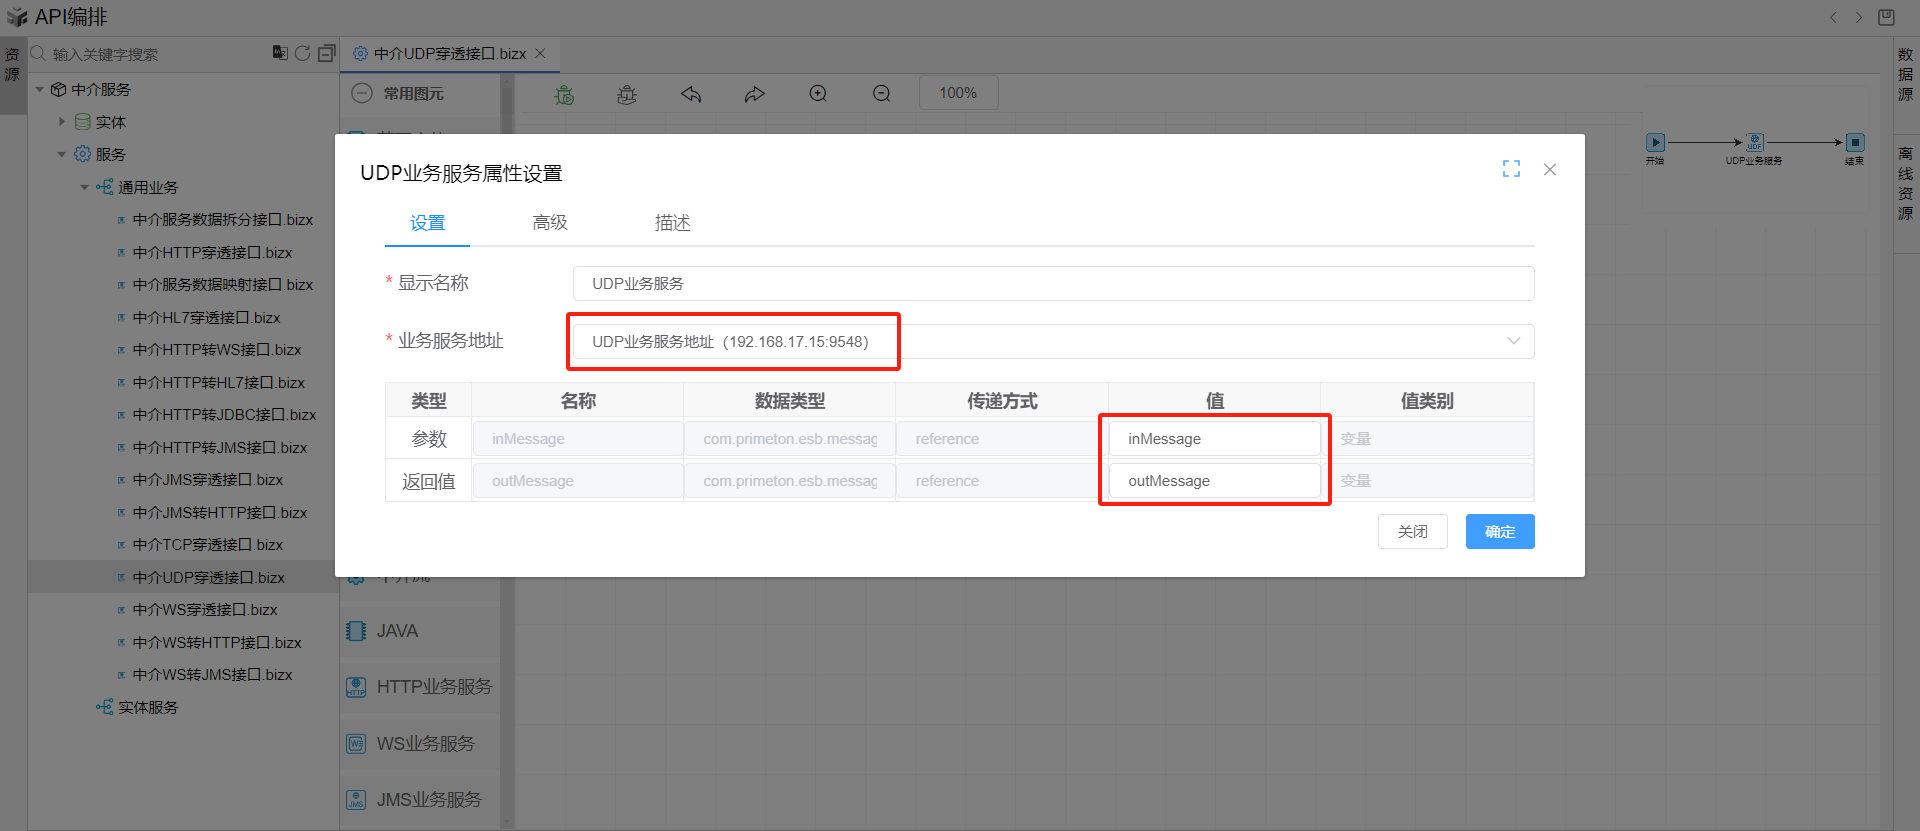The image size is (1920, 831).
Task: Open 中介服务数据拆分接口.bizx in the tree
Action: 223,220
